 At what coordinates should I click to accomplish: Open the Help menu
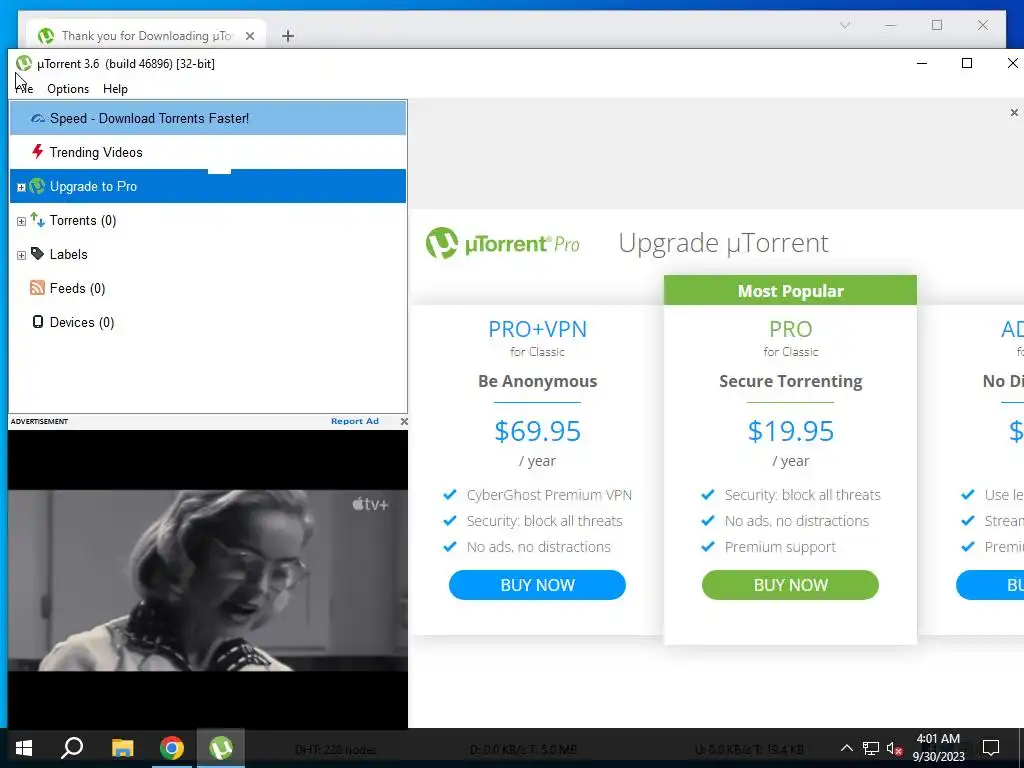pyautogui.click(x=115, y=89)
